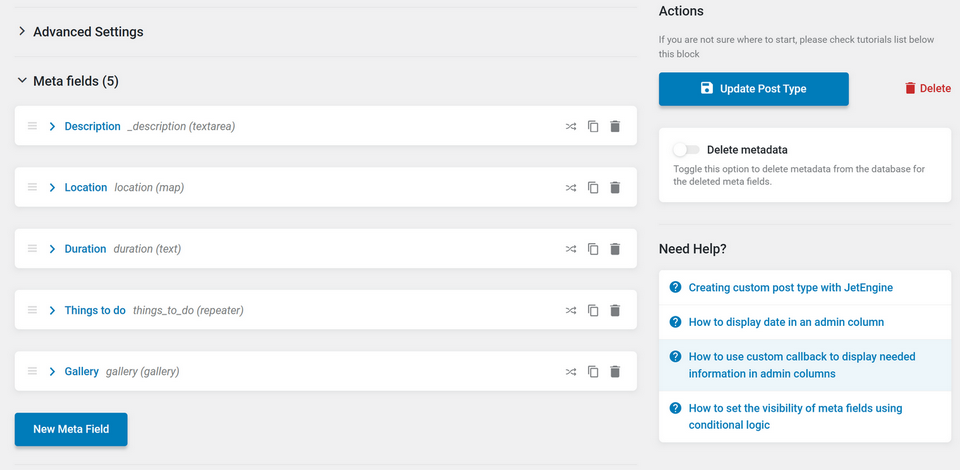Click the drag handle of the Description field
The height and width of the screenshot is (470, 960).
(x=32, y=126)
